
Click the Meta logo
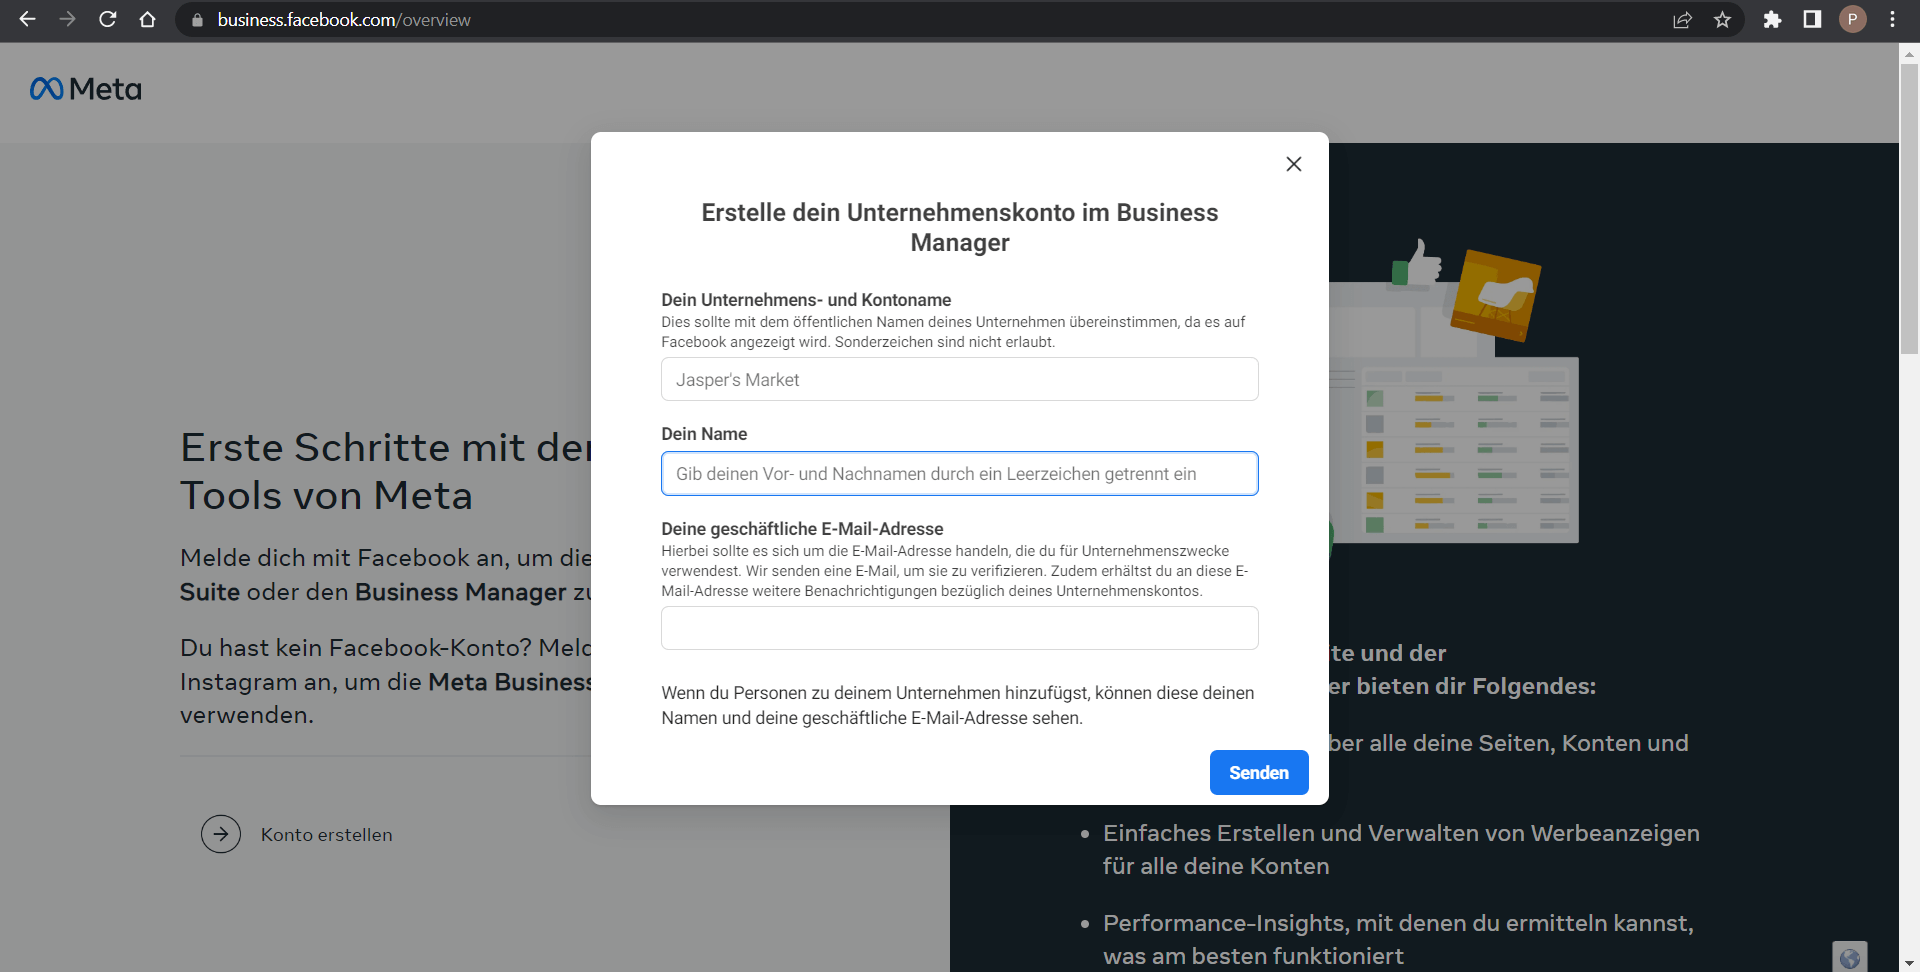pos(86,89)
